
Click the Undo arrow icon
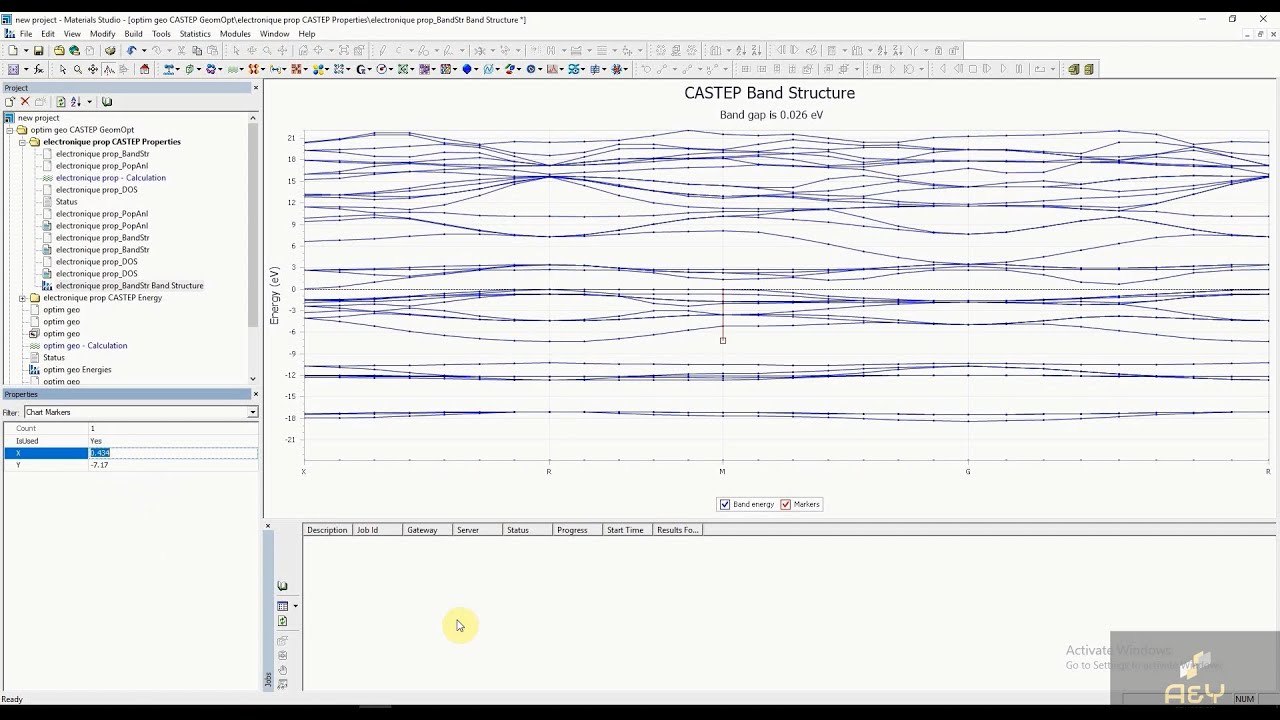pyautogui.click(x=131, y=50)
